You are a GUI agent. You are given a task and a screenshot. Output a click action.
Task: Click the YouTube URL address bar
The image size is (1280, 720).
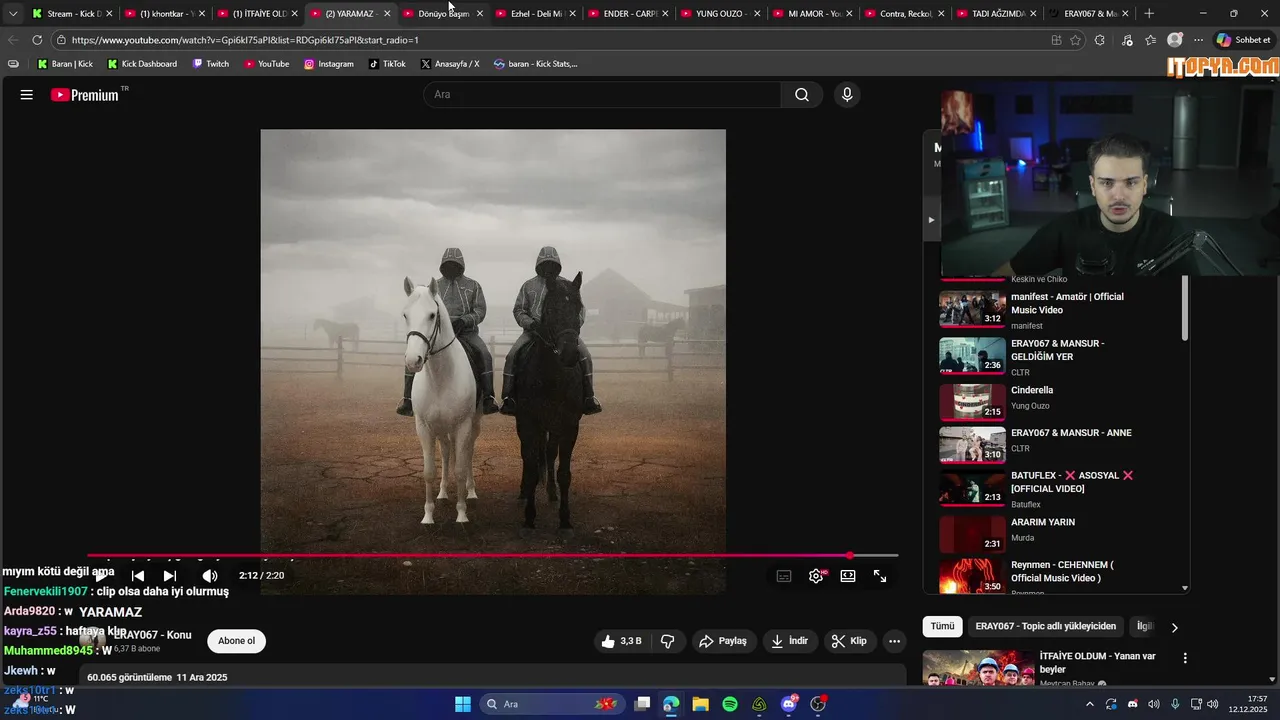point(550,40)
